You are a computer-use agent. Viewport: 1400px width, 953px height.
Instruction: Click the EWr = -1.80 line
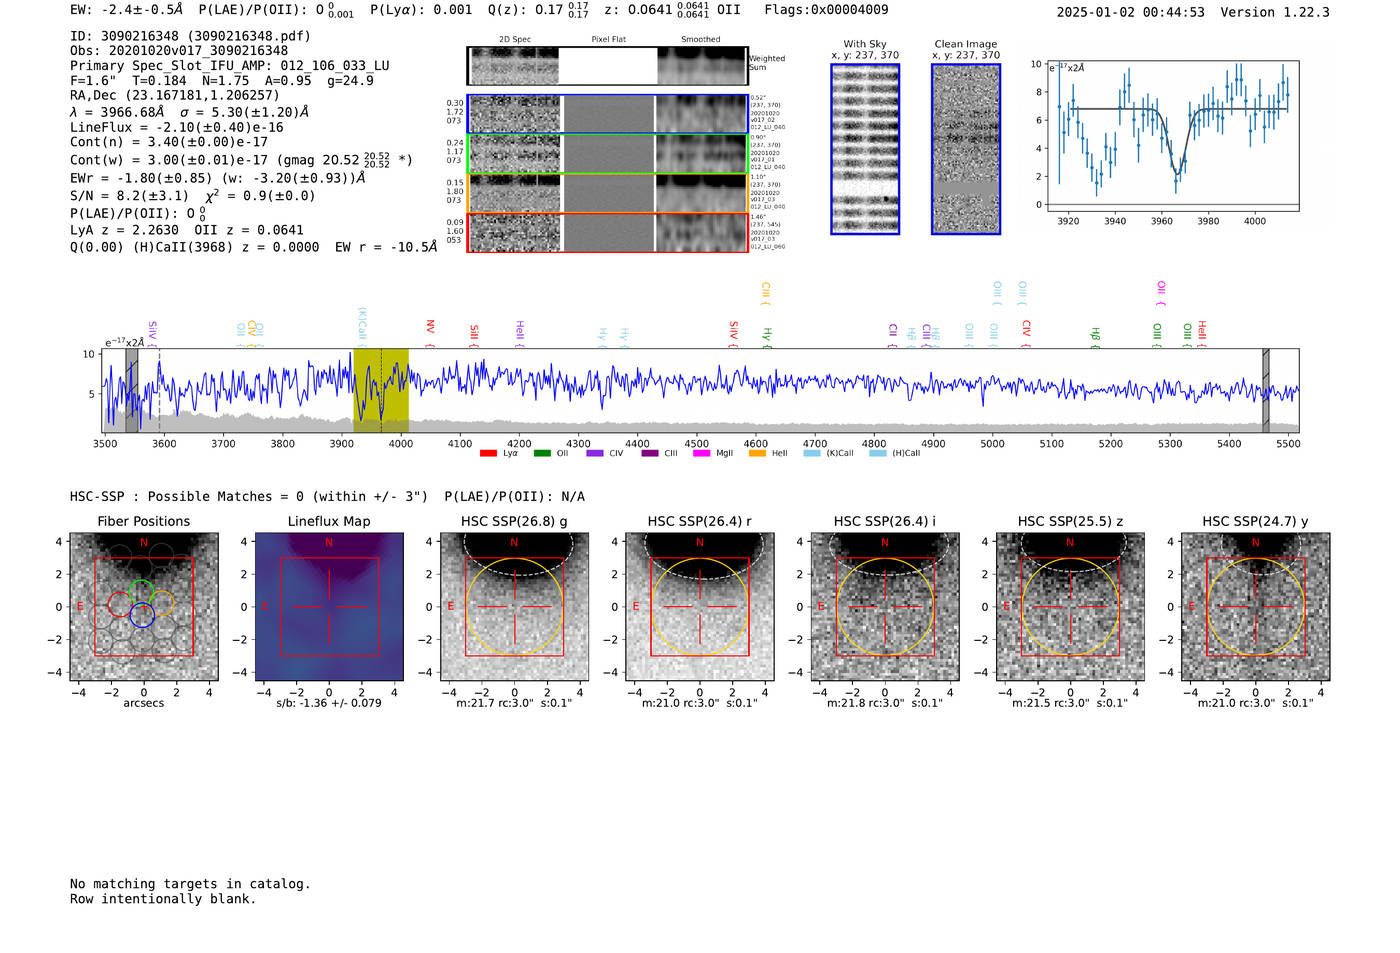(218, 178)
